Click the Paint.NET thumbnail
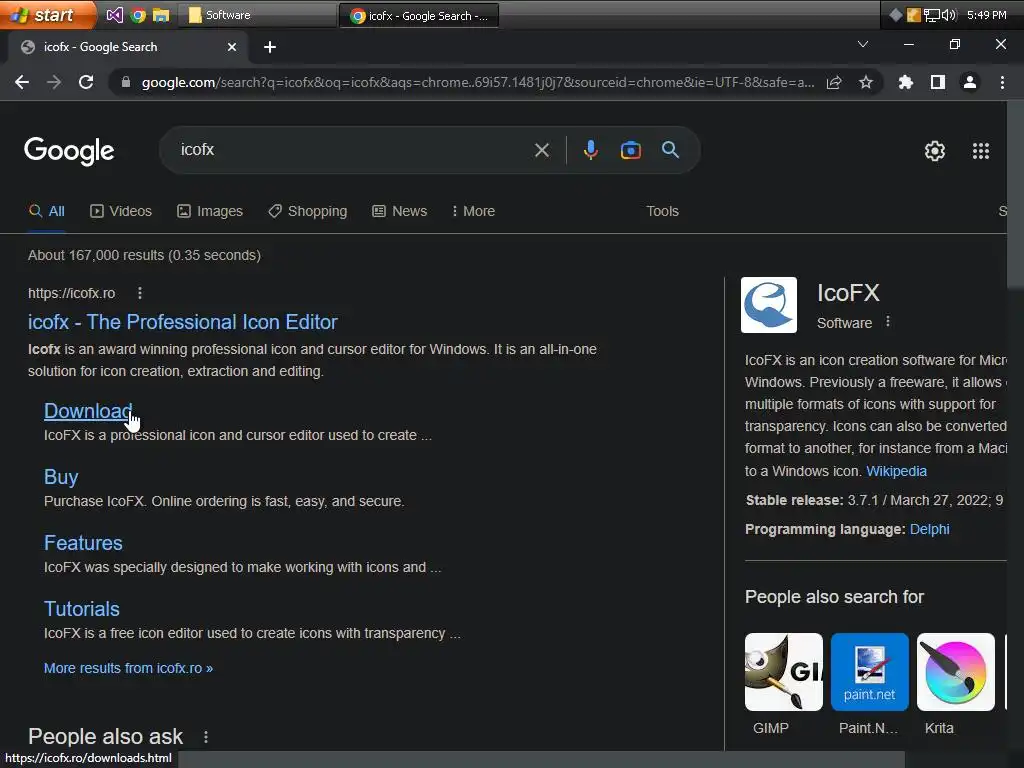The height and width of the screenshot is (768, 1024). click(869, 672)
